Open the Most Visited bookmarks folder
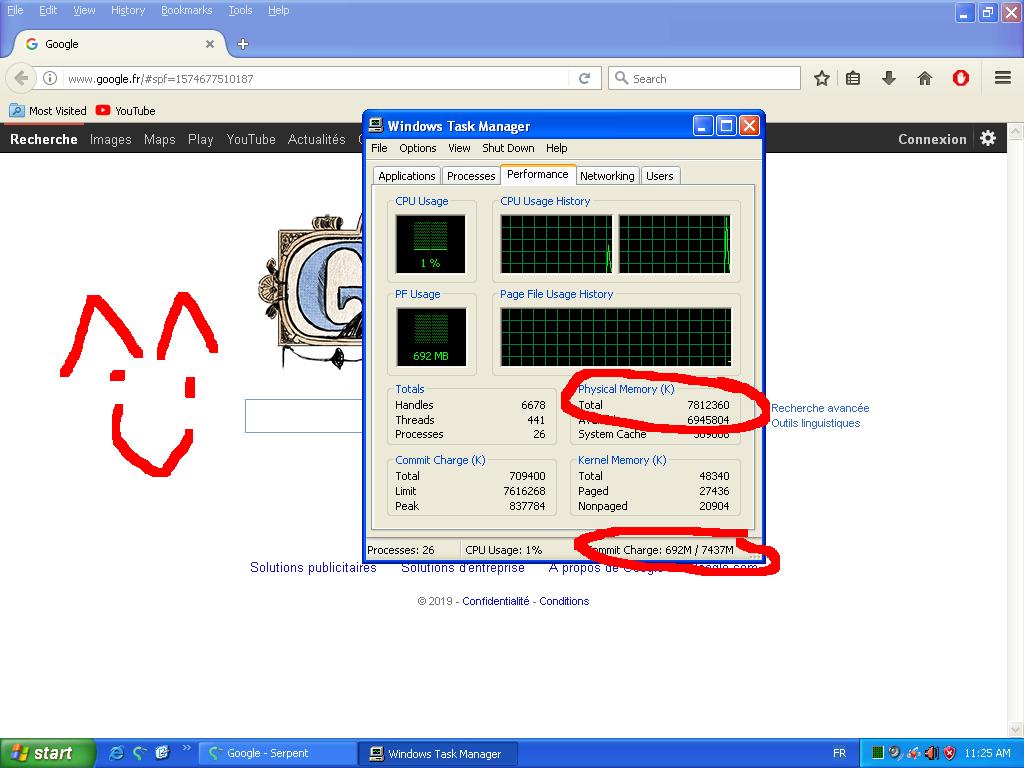This screenshot has height=768, width=1024. tap(48, 111)
